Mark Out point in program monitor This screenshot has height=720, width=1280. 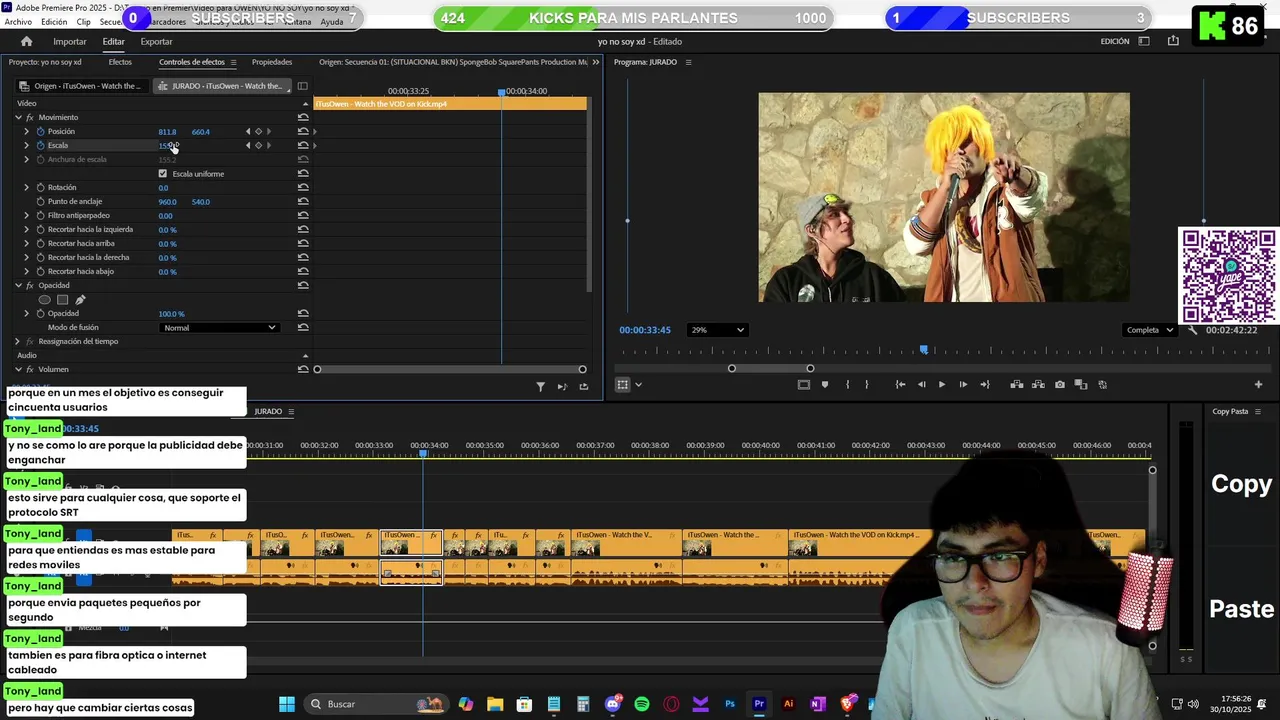point(866,384)
